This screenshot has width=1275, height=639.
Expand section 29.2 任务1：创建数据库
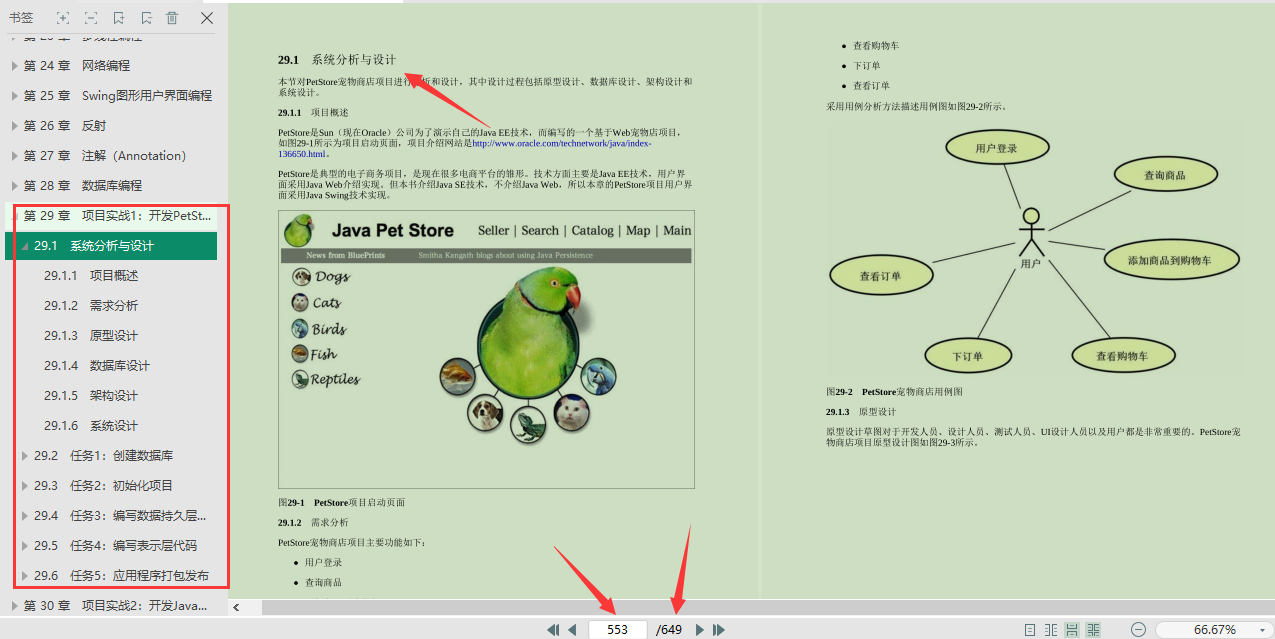(24, 456)
